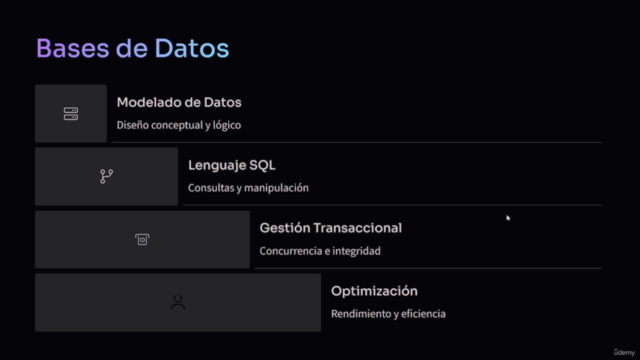The height and width of the screenshot is (360, 640).
Task: Click 'Rendimiento y eficiencia' subtitle
Action: coord(388,313)
